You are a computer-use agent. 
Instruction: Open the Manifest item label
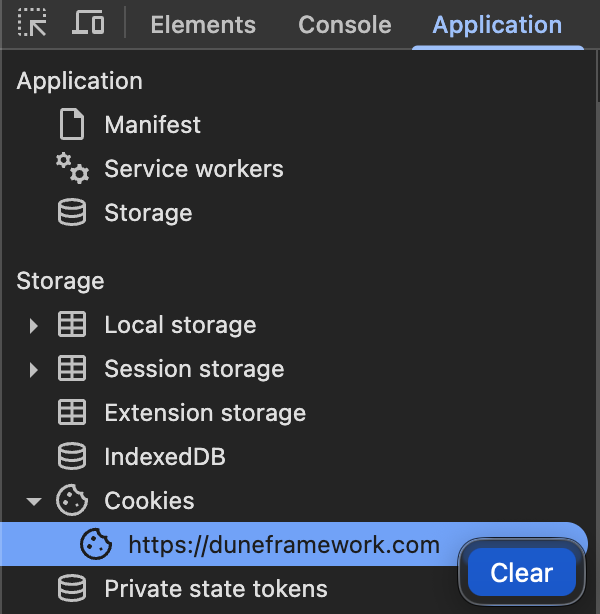point(152,125)
